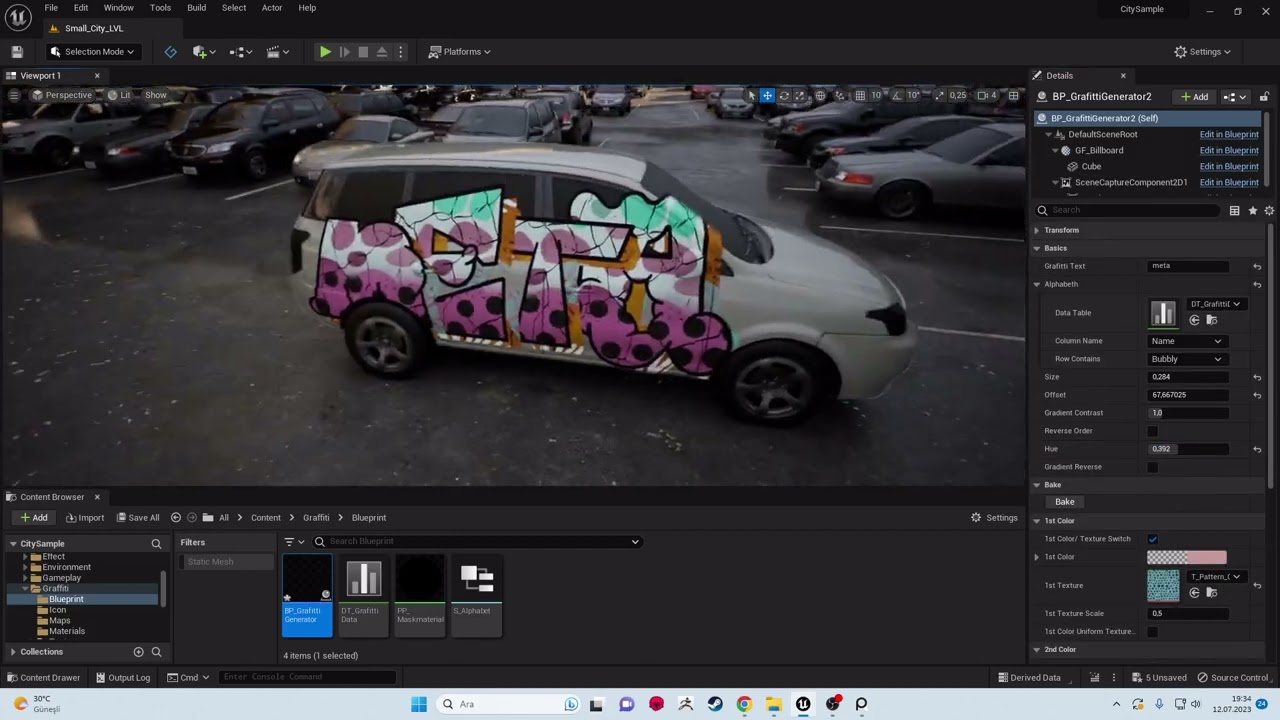Toggle the Reverse Order checkbox

click(1152, 431)
